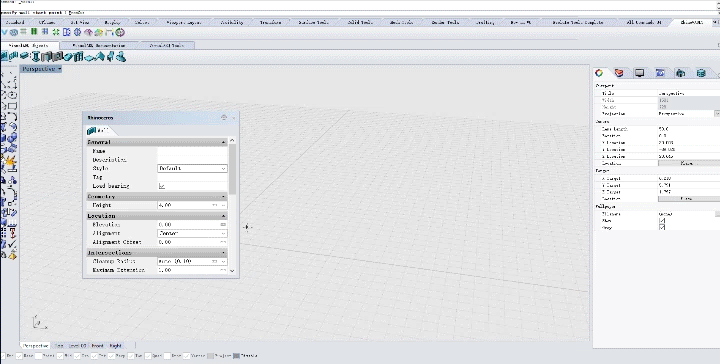Open the Properties color-wheel panel tab
The height and width of the screenshot is (364, 720).
coord(599,73)
